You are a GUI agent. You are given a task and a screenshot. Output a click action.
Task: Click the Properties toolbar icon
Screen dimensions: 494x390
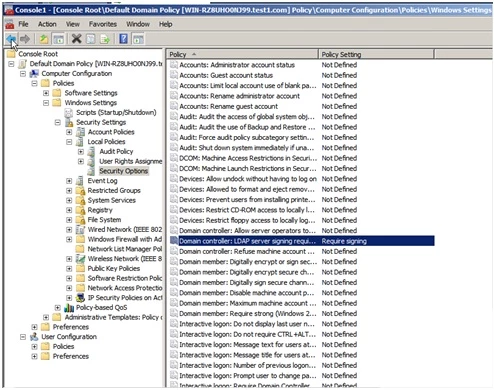click(x=91, y=39)
